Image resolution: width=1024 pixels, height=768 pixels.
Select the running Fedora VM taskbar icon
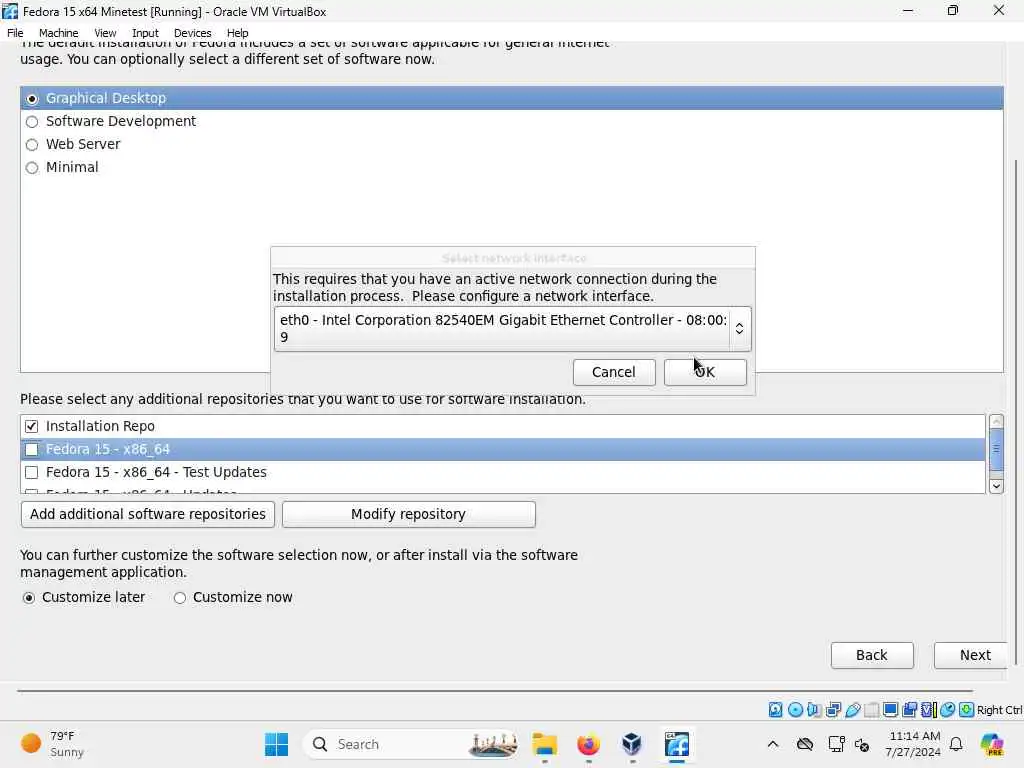pyautogui.click(x=677, y=744)
